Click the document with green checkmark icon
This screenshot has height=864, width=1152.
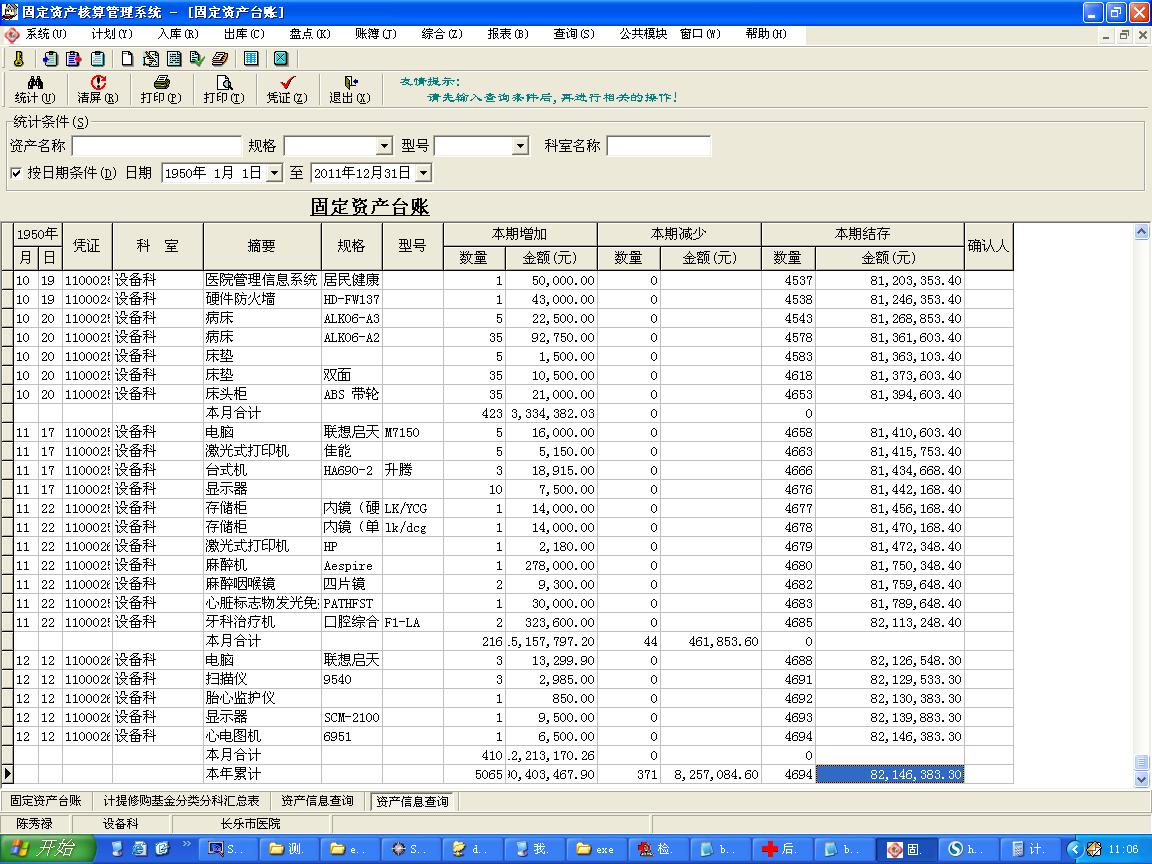click(197, 59)
